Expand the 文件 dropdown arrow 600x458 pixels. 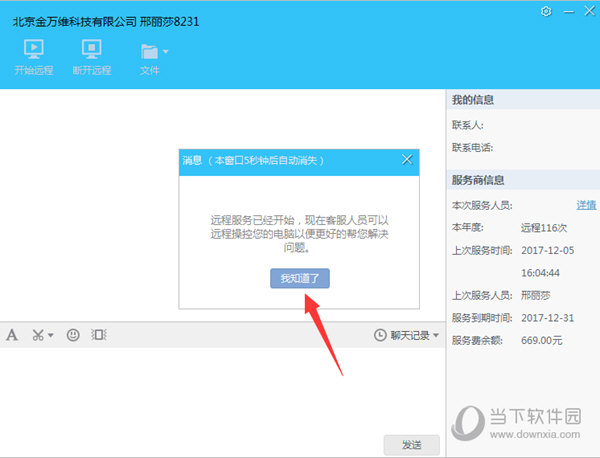[166, 51]
